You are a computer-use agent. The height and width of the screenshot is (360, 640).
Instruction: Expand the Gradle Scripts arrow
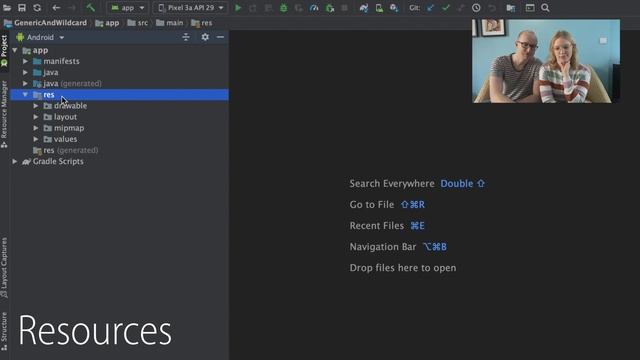(x=15, y=161)
